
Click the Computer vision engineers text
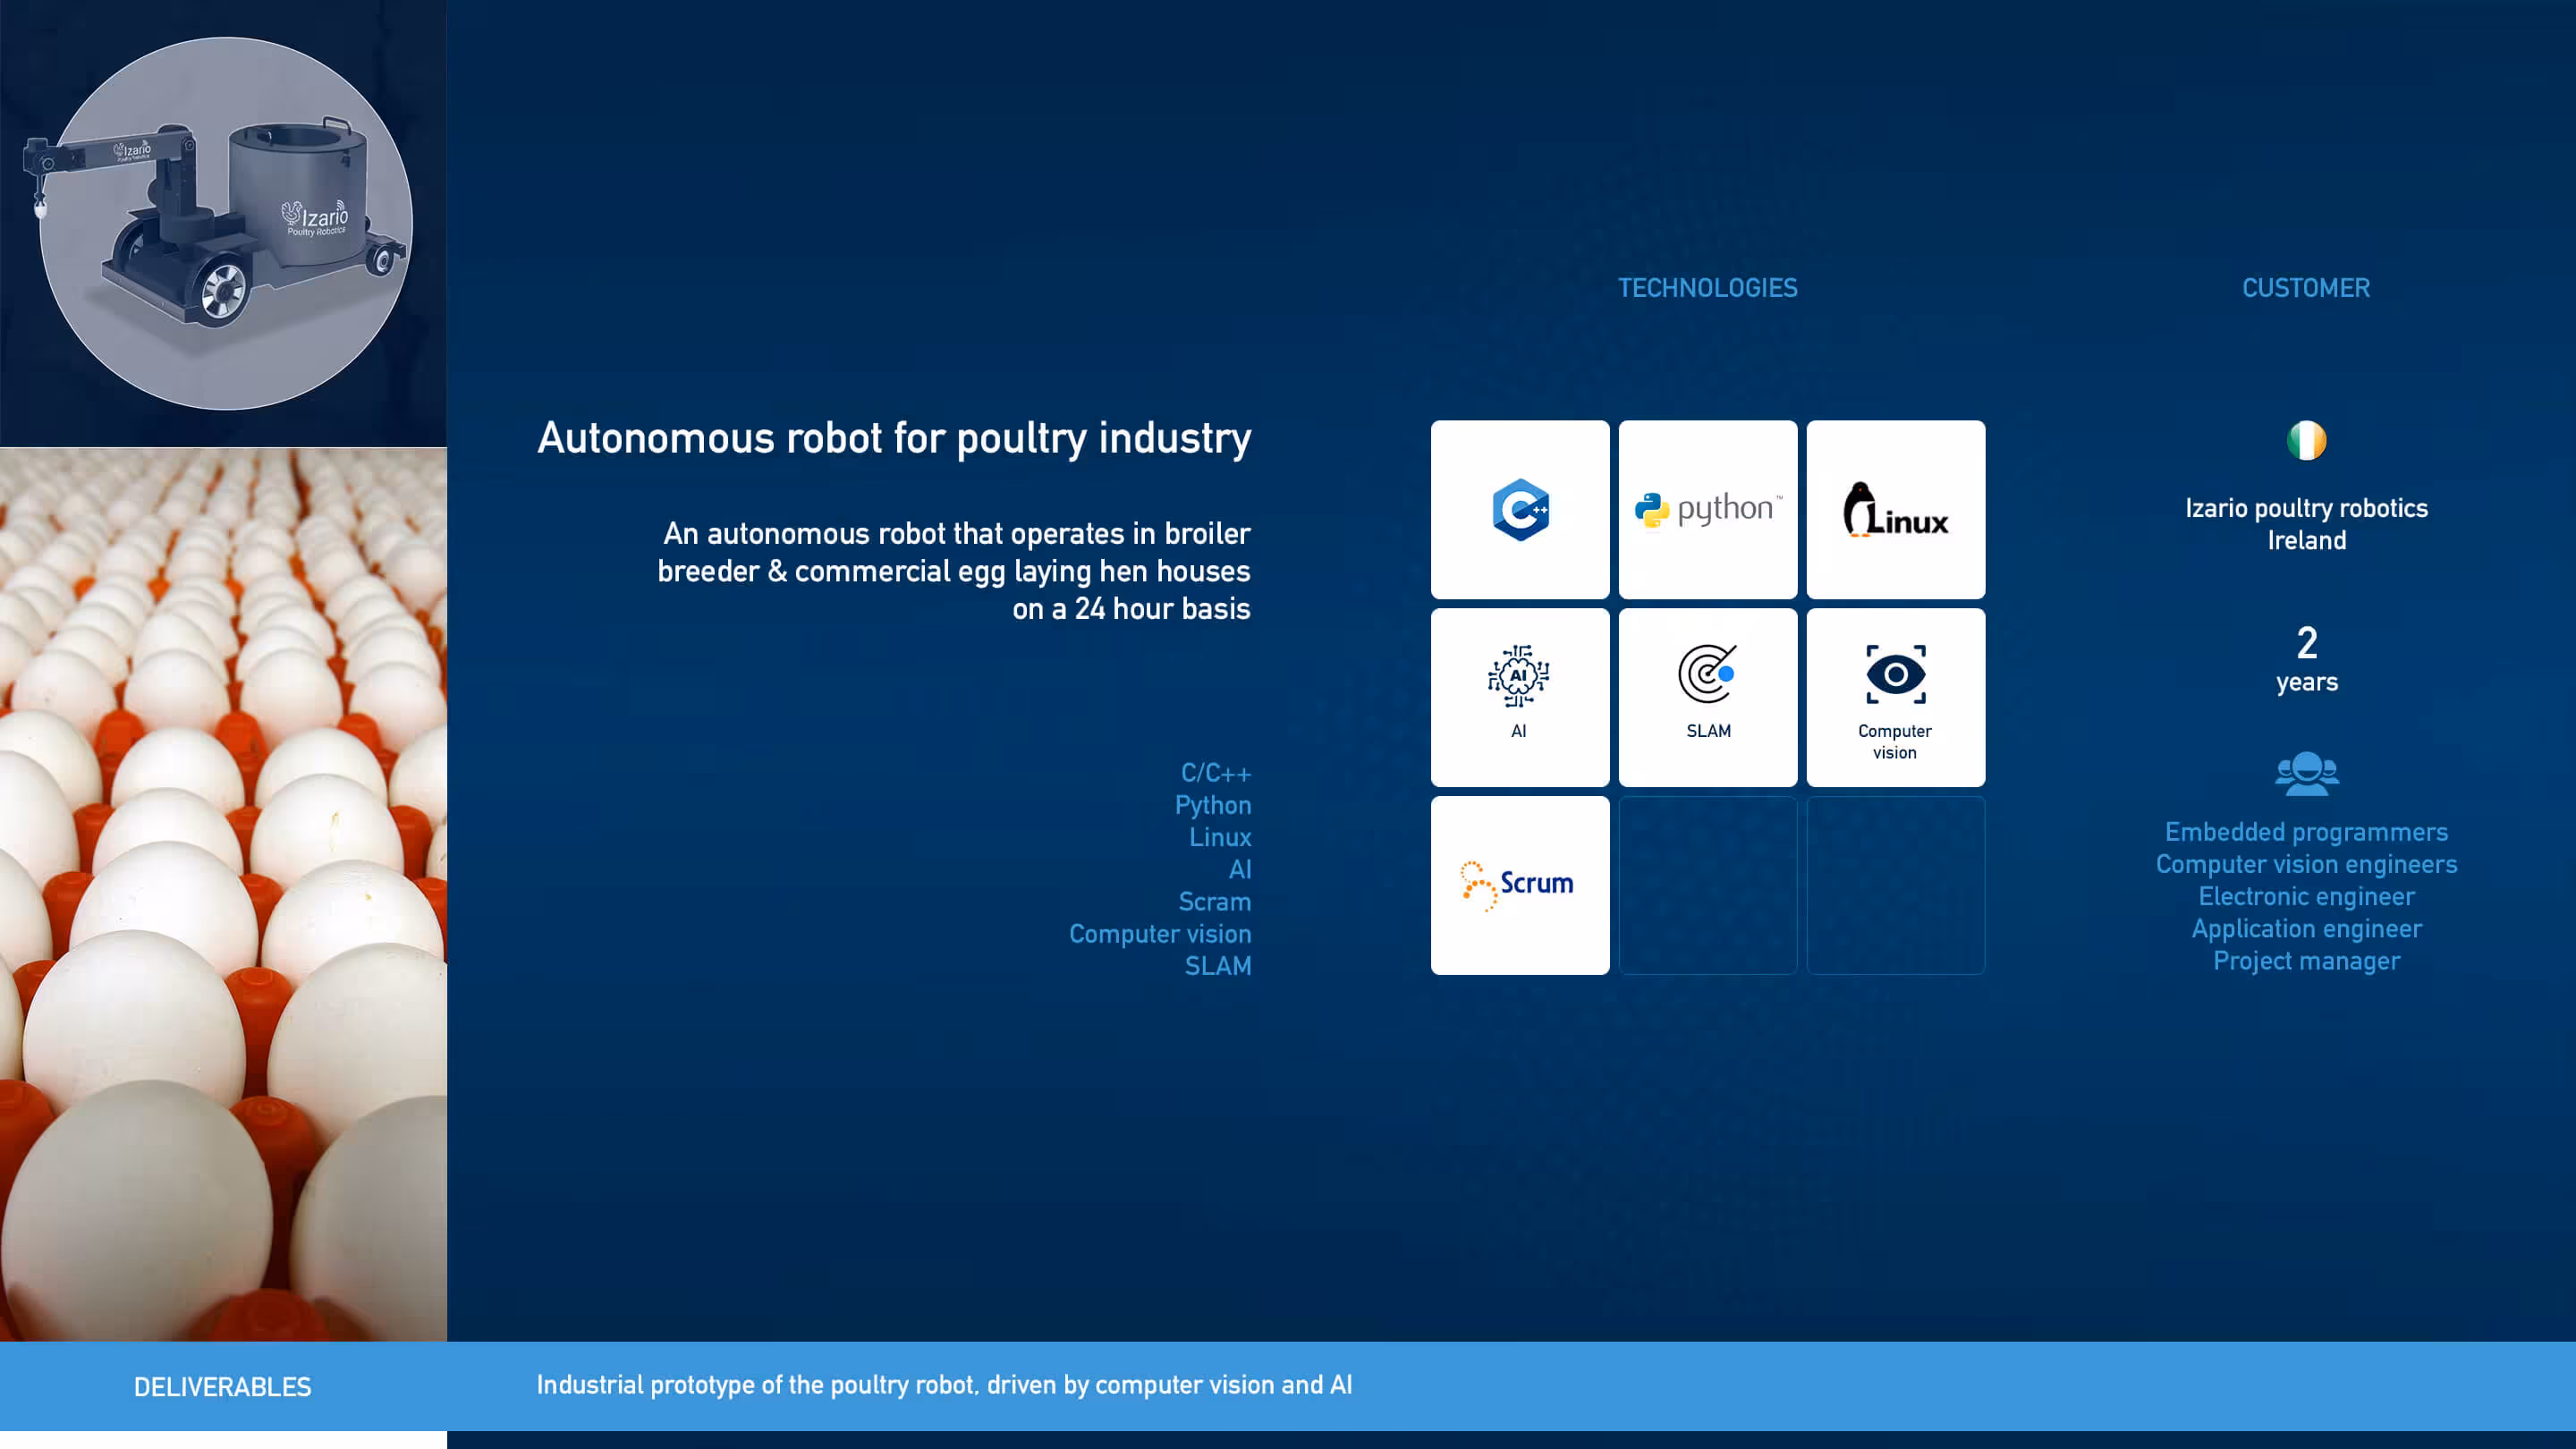(2305, 864)
